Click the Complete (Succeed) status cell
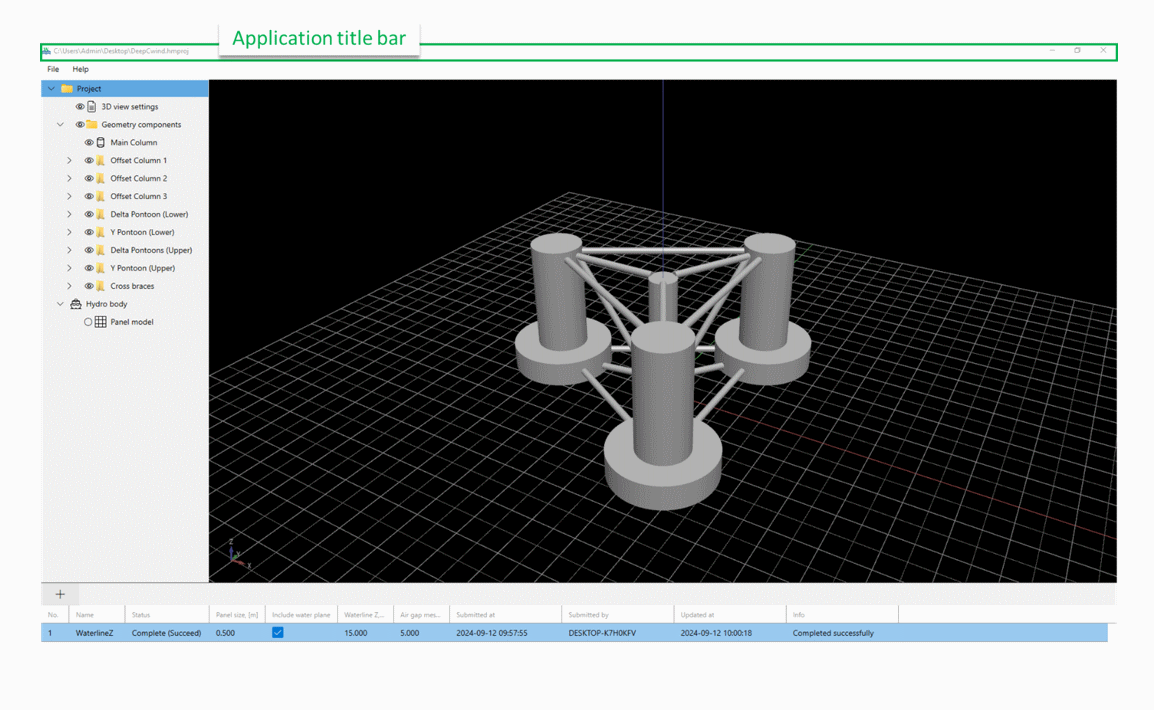Screen dimensions: 1154x710 [166, 633]
